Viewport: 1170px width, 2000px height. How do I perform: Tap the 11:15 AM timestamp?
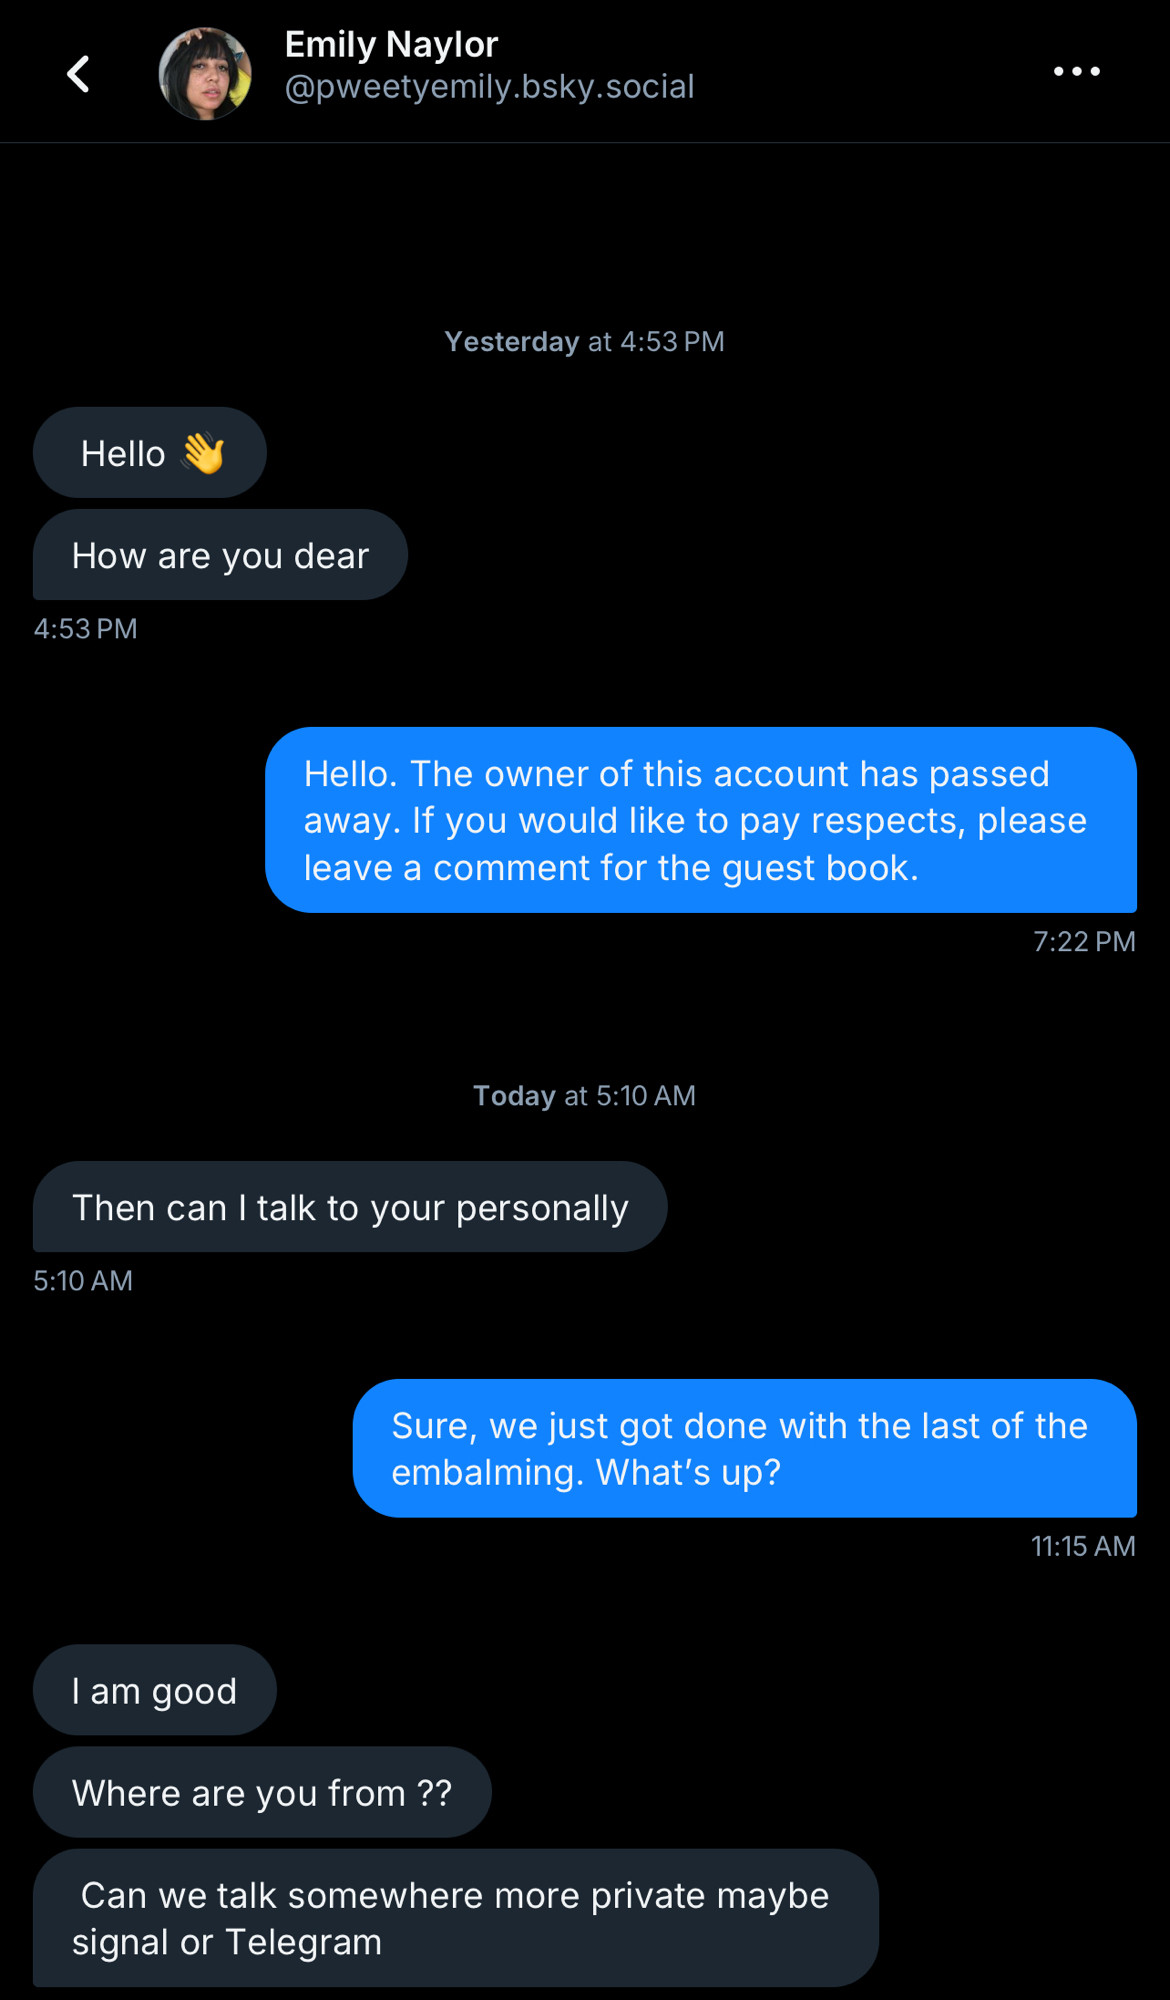tap(1083, 1547)
